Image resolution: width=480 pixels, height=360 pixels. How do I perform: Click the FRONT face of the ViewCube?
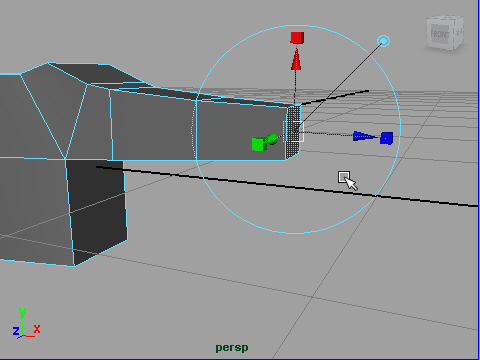coord(440,34)
